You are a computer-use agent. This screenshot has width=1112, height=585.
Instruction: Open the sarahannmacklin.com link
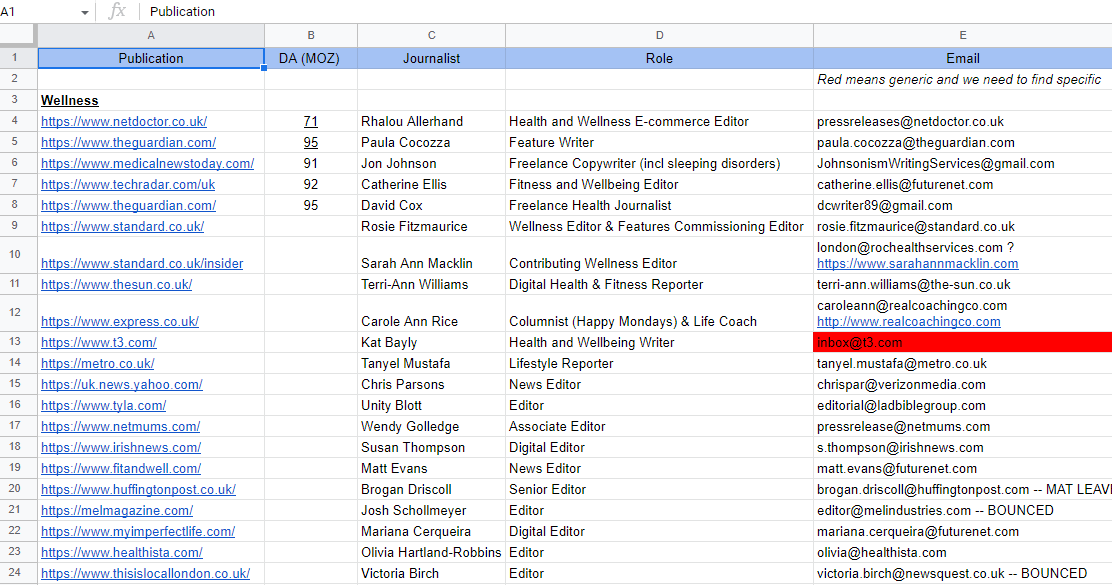pyautogui.click(x=918, y=263)
